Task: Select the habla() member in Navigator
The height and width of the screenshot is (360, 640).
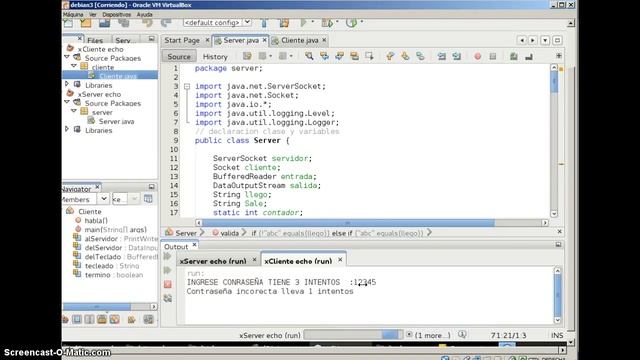Action: coord(96,220)
